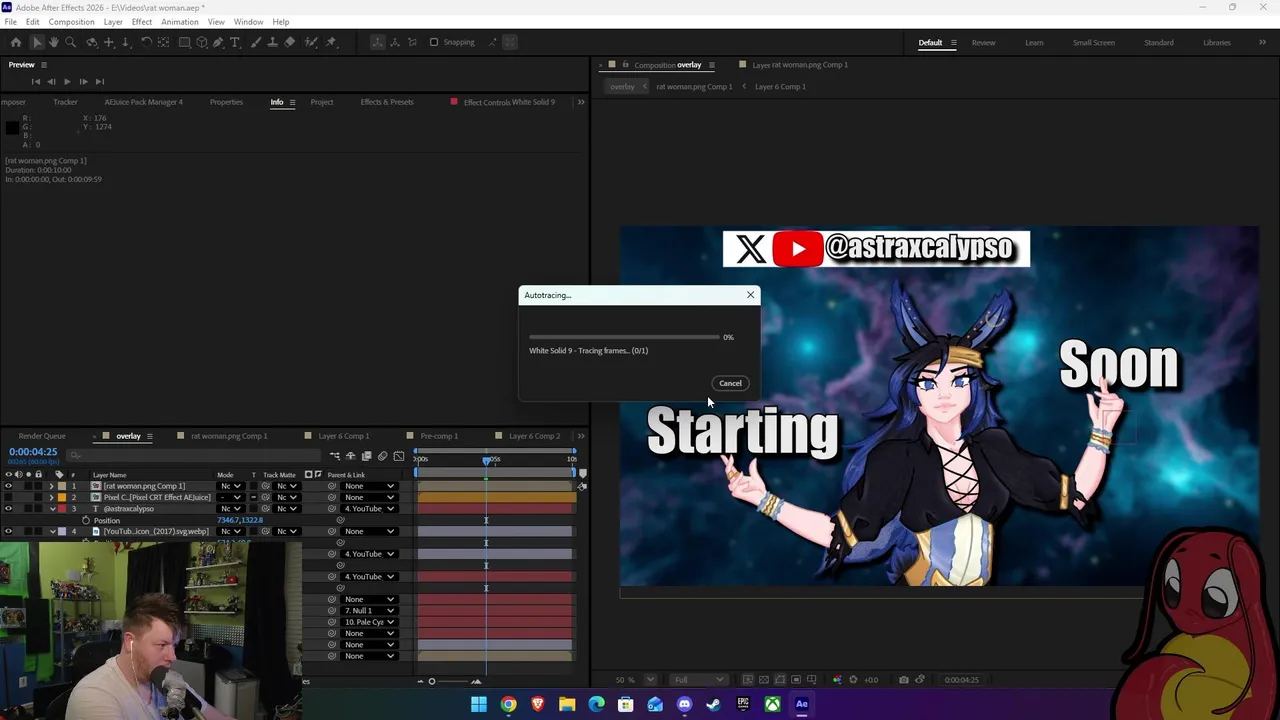
Task: Click the Graph Editor icon in timeline
Action: [x=398, y=456]
